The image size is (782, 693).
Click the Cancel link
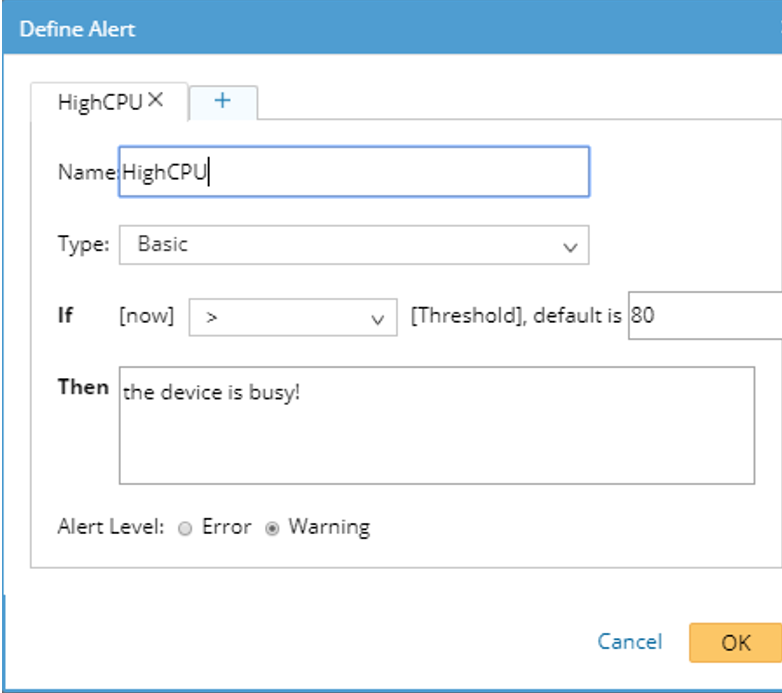(x=629, y=642)
